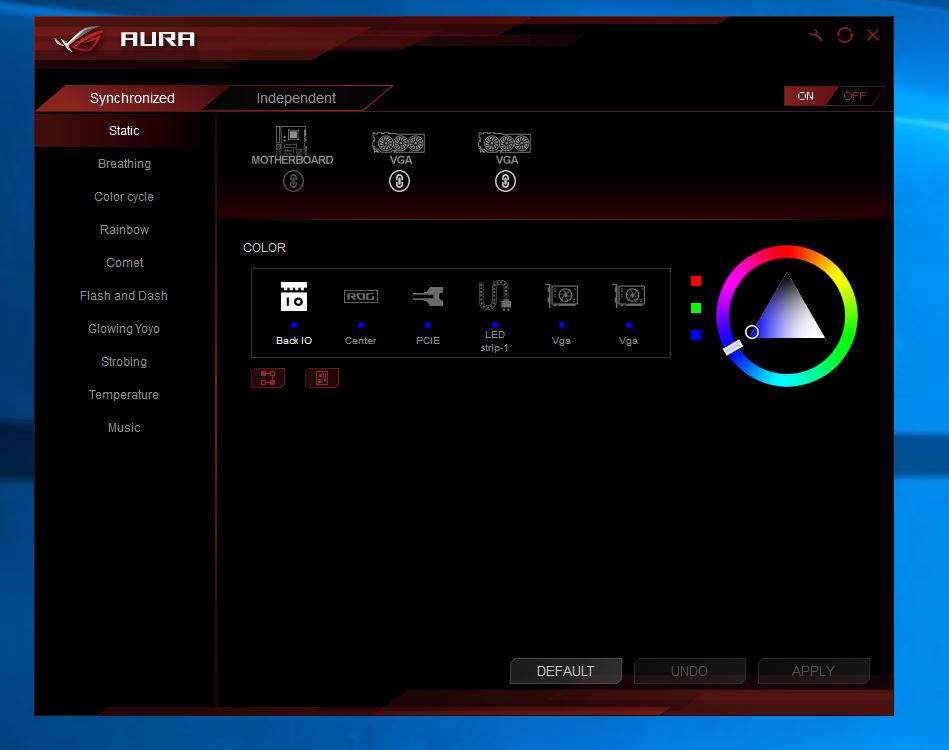
Task: Select the ROG Center zone icon
Action: [361, 297]
